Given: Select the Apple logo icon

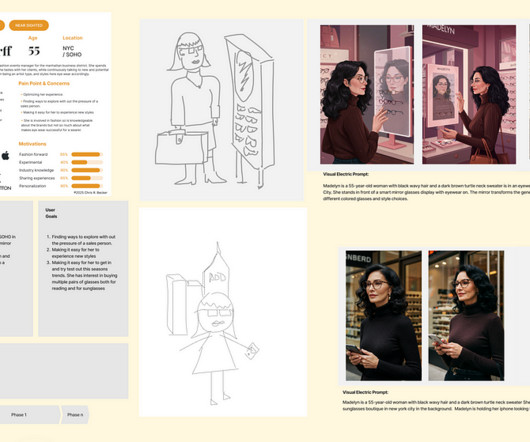Looking at the screenshot, I should click(5, 156).
